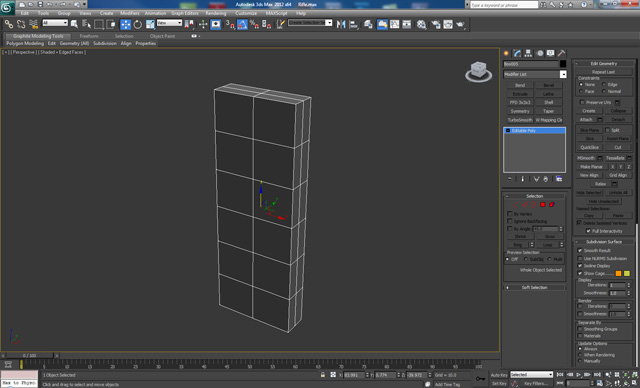Toggle the Preserve UVs checkbox
The width and height of the screenshot is (640, 388).
pyautogui.click(x=582, y=102)
